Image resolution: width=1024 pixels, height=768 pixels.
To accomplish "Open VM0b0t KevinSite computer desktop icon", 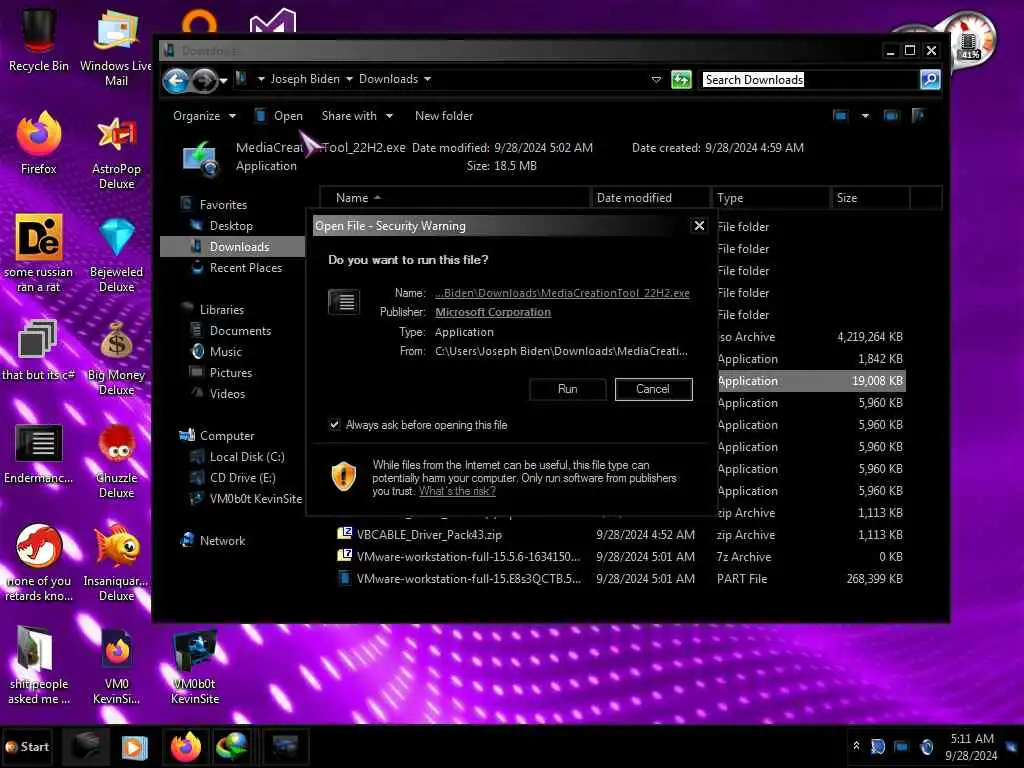I will click(195, 666).
